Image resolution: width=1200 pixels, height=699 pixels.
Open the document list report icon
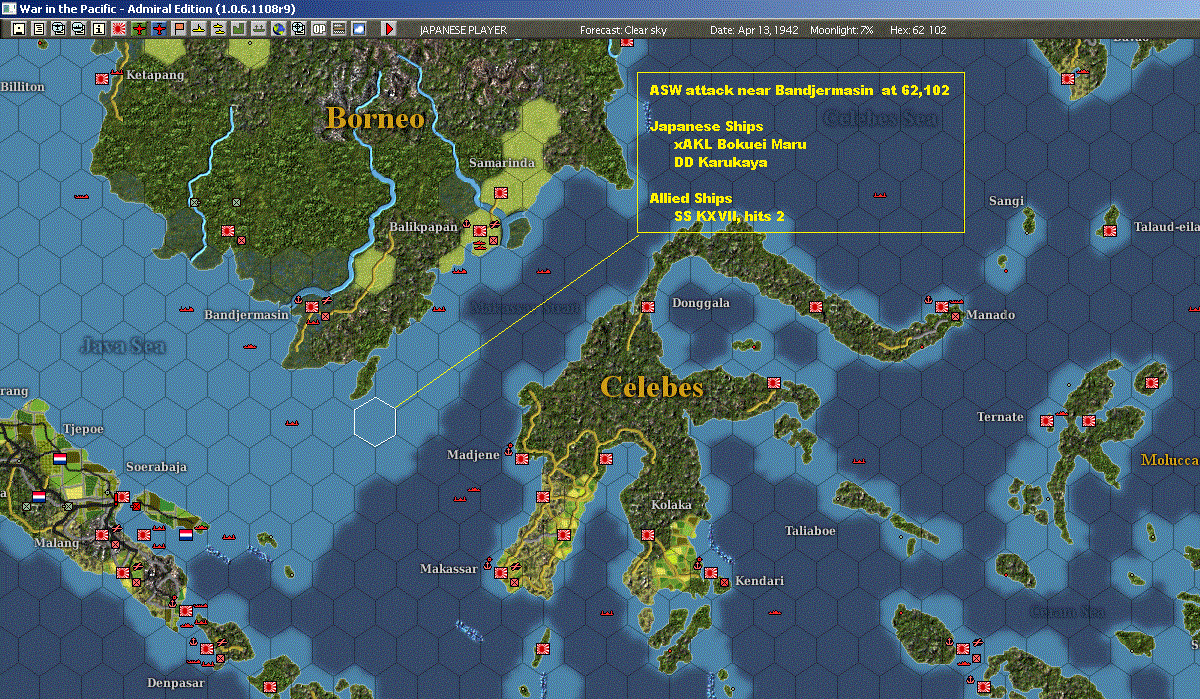(x=39, y=29)
